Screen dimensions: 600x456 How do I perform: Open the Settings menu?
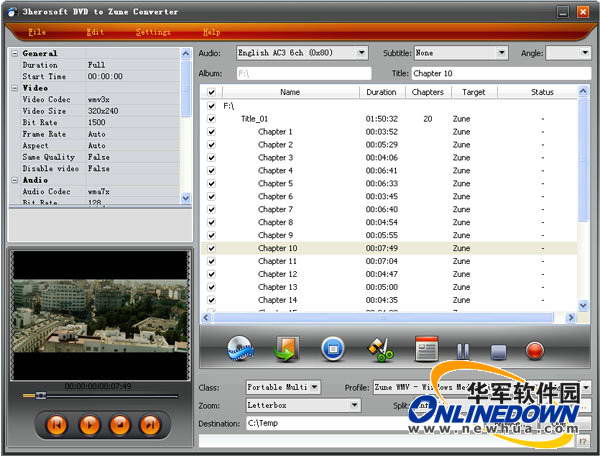click(153, 32)
